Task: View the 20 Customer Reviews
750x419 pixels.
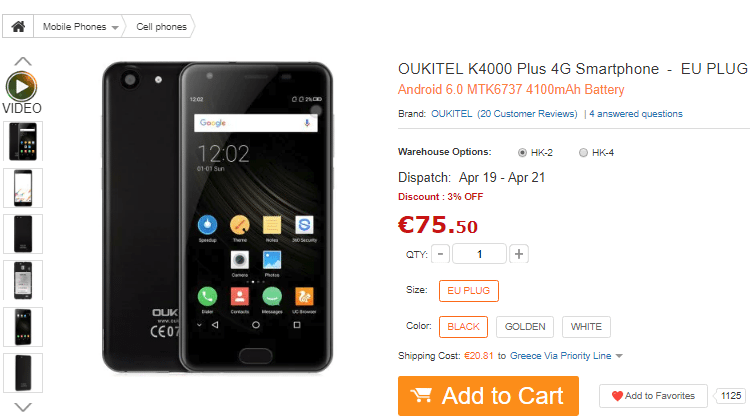Action: click(527, 114)
